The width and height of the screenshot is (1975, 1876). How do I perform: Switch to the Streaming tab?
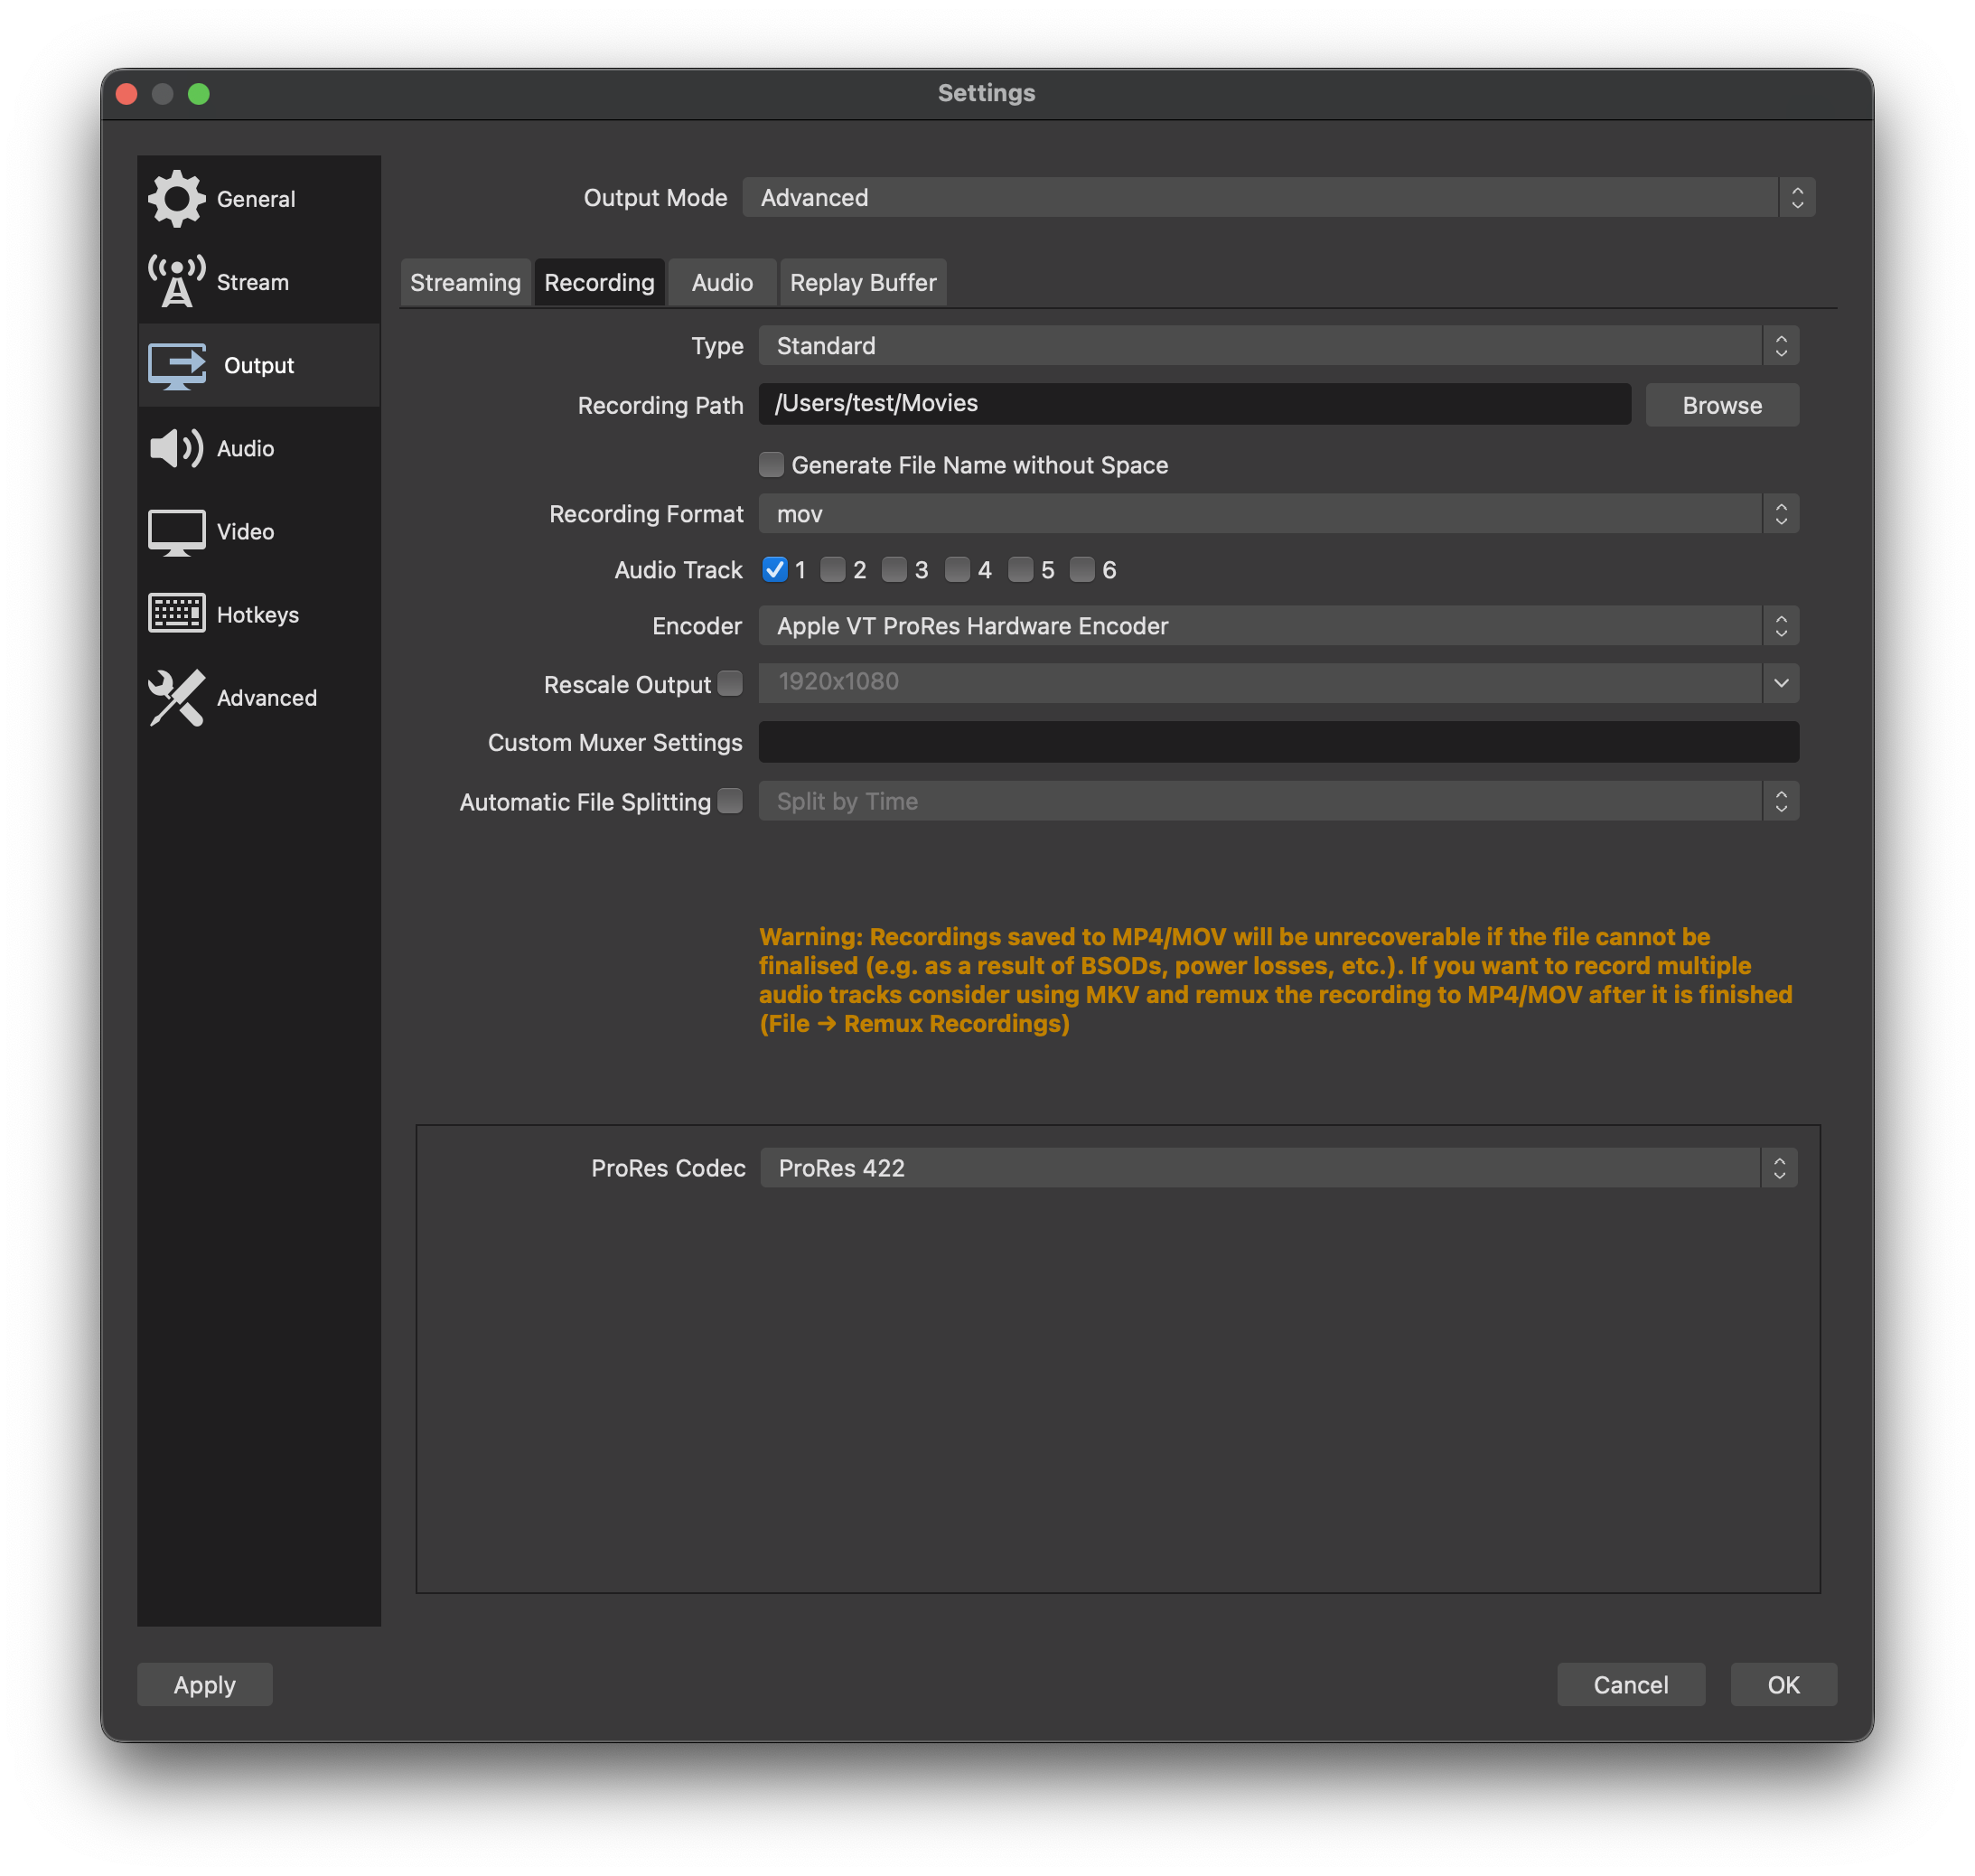coord(465,282)
